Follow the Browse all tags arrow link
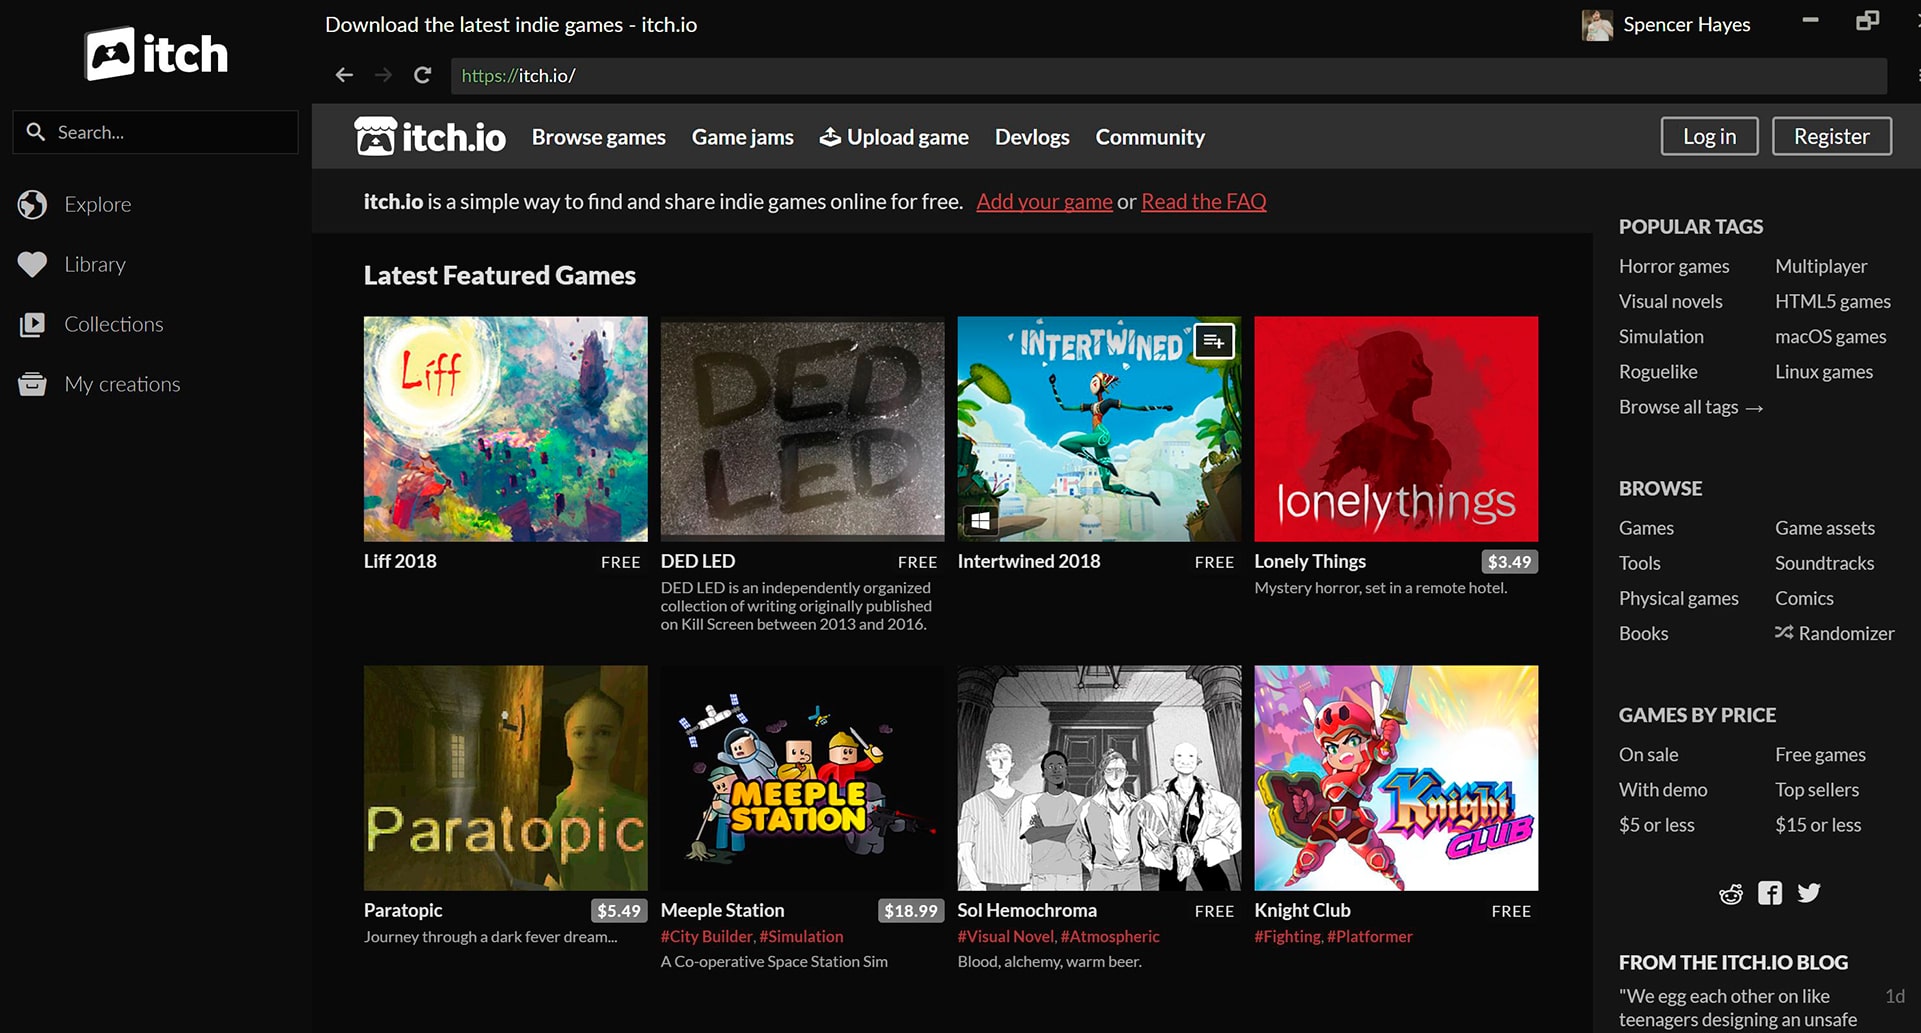Viewport: 1921px width, 1033px height. click(1689, 407)
